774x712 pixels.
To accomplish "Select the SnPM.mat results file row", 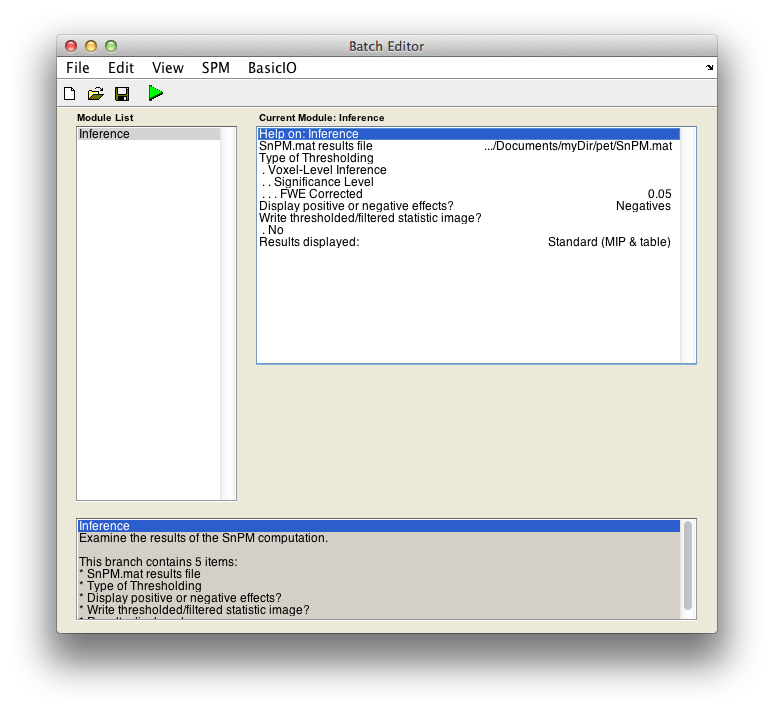I will point(468,146).
